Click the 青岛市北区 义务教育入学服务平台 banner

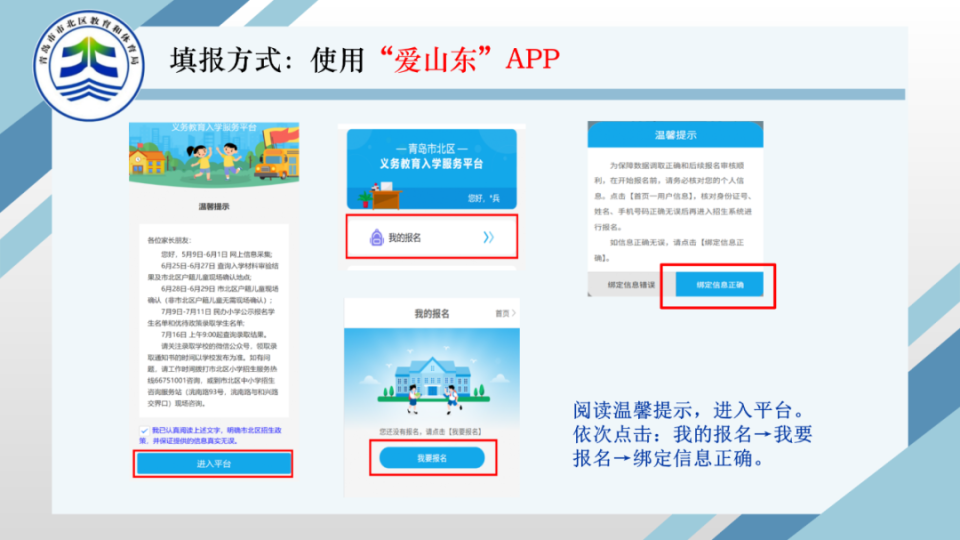click(x=432, y=169)
